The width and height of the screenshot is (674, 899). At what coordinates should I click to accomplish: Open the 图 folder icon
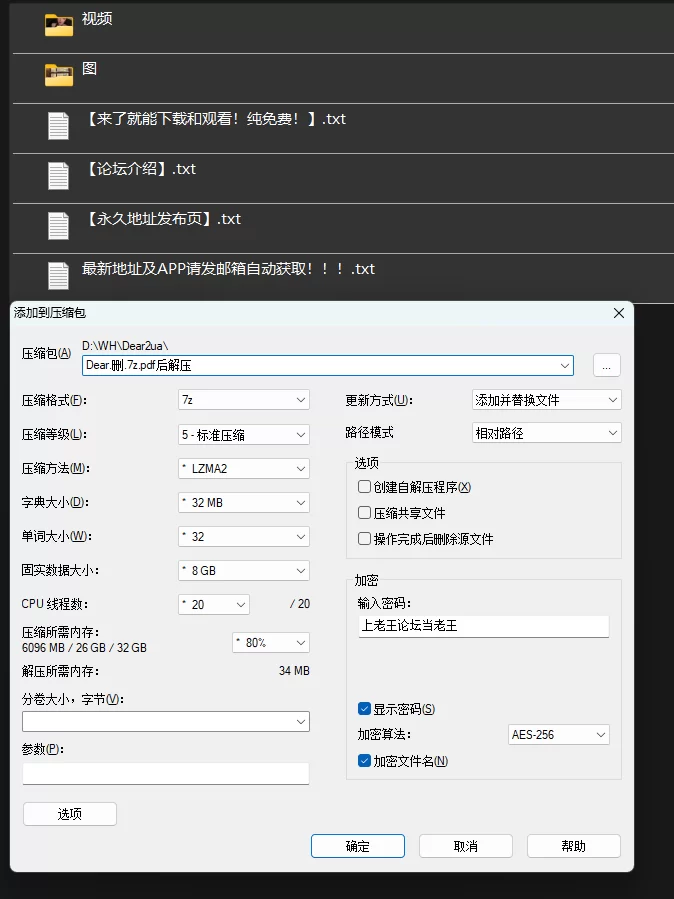[x=58, y=76]
